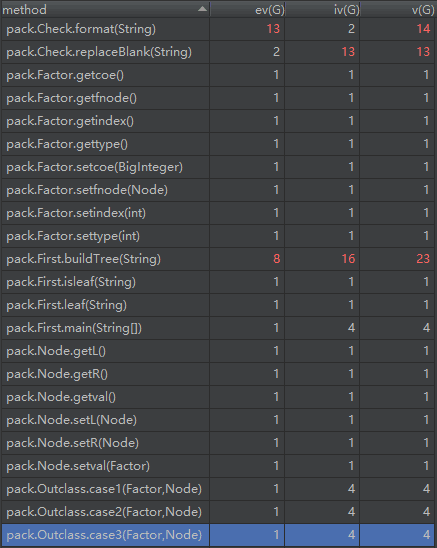The height and width of the screenshot is (548, 437).
Task: Select row pack.Node.getR()
Action: pos(218,374)
